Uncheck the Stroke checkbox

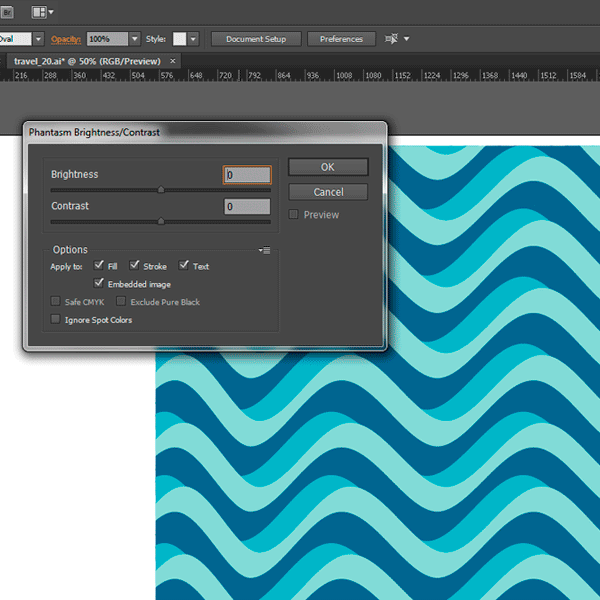134,265
